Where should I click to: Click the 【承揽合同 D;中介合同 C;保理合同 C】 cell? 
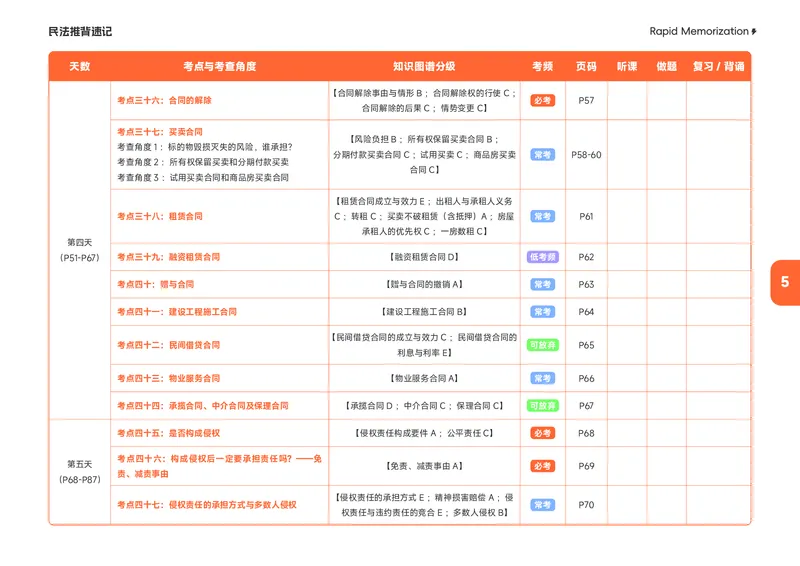coord(424,406)
